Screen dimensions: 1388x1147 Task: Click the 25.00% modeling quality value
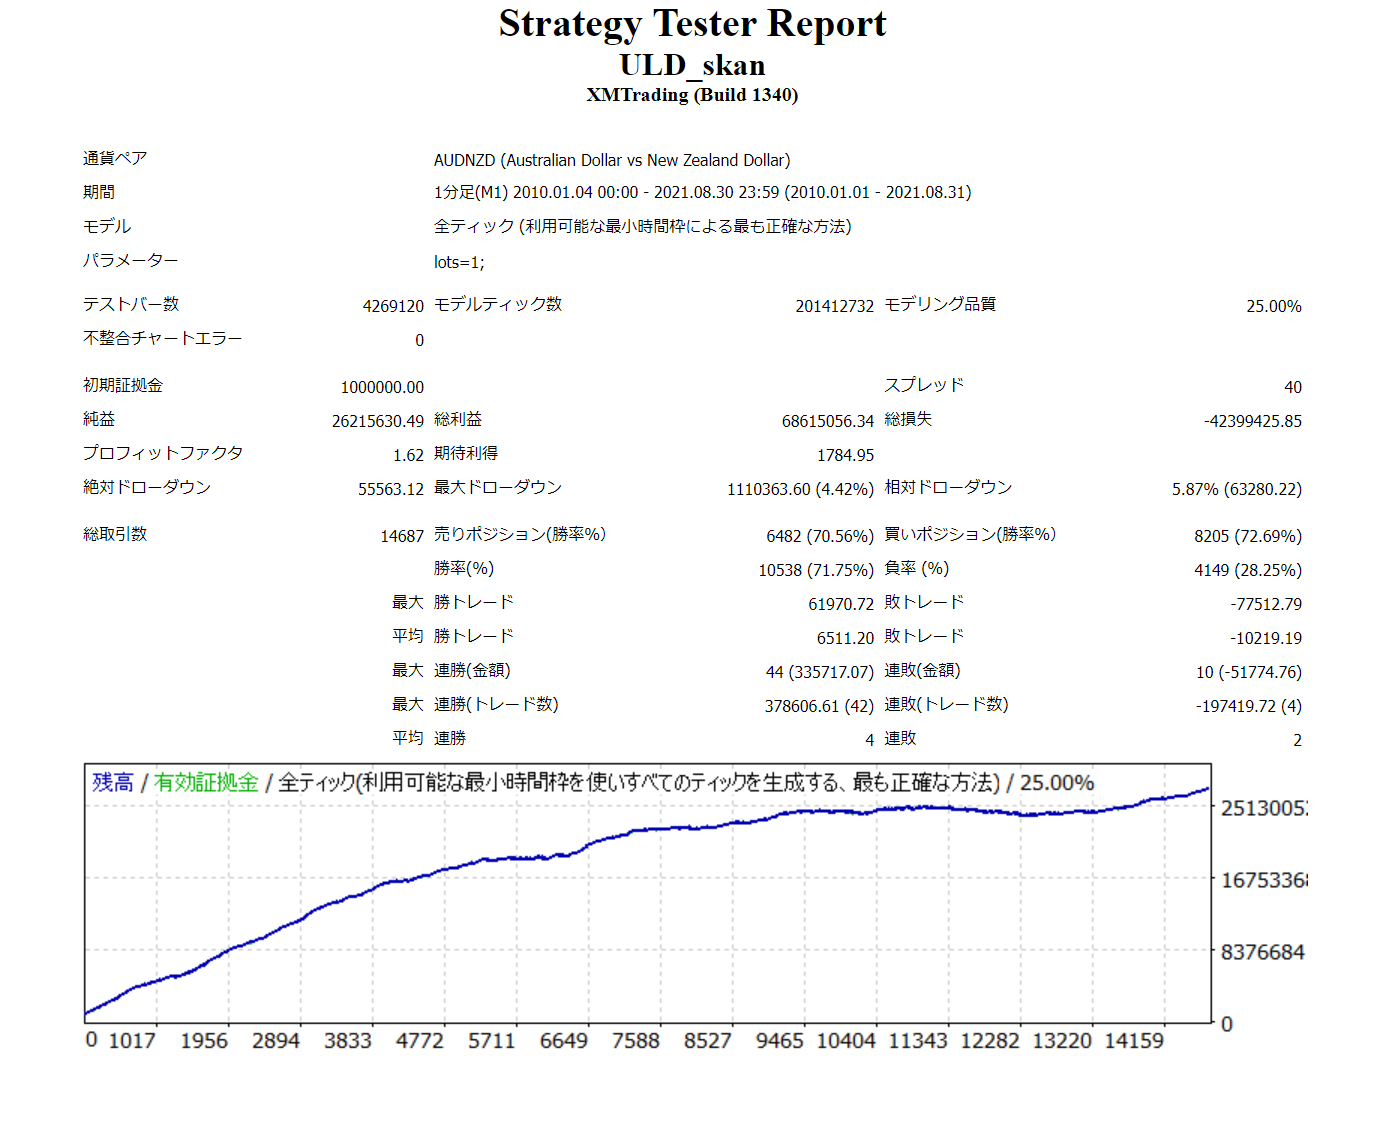pyautogui.click(x=1273, y=306)
